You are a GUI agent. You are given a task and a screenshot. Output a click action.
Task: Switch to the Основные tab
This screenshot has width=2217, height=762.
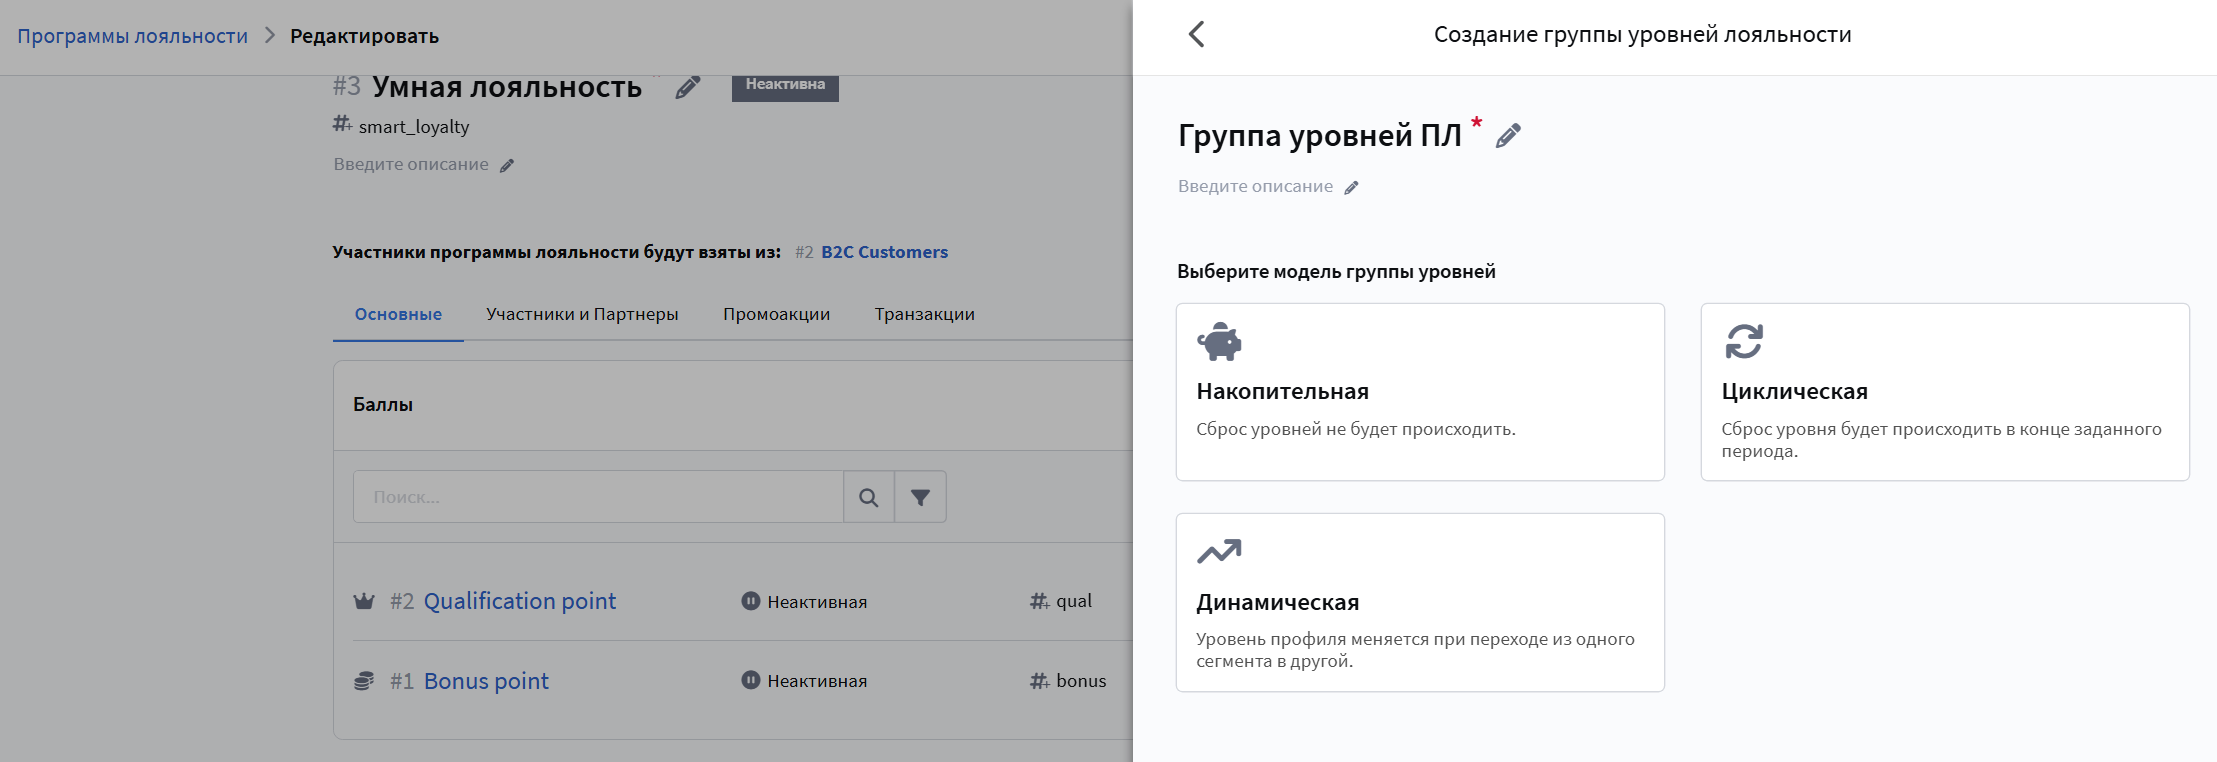(x=398, y=314)
